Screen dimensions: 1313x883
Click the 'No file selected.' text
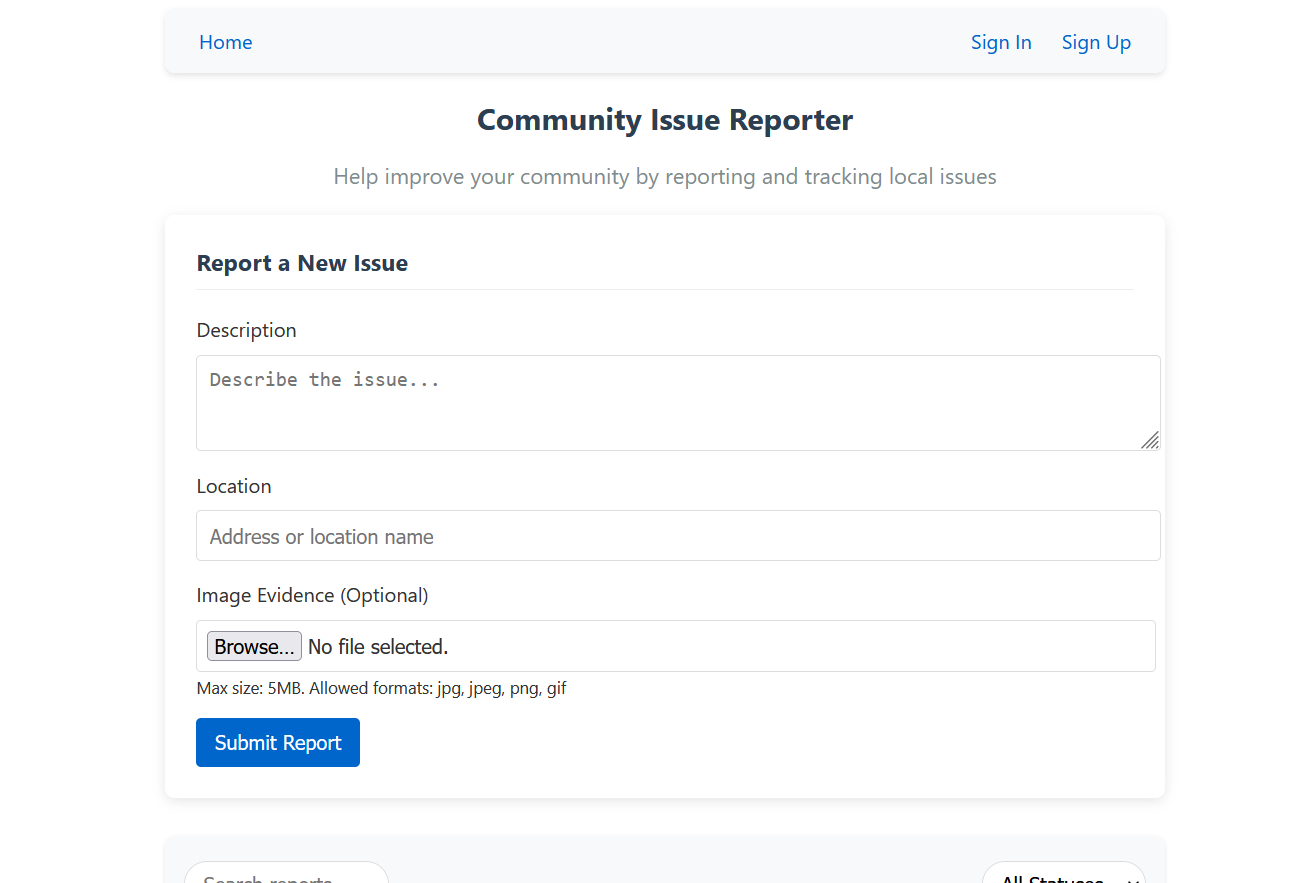[378, 647]
